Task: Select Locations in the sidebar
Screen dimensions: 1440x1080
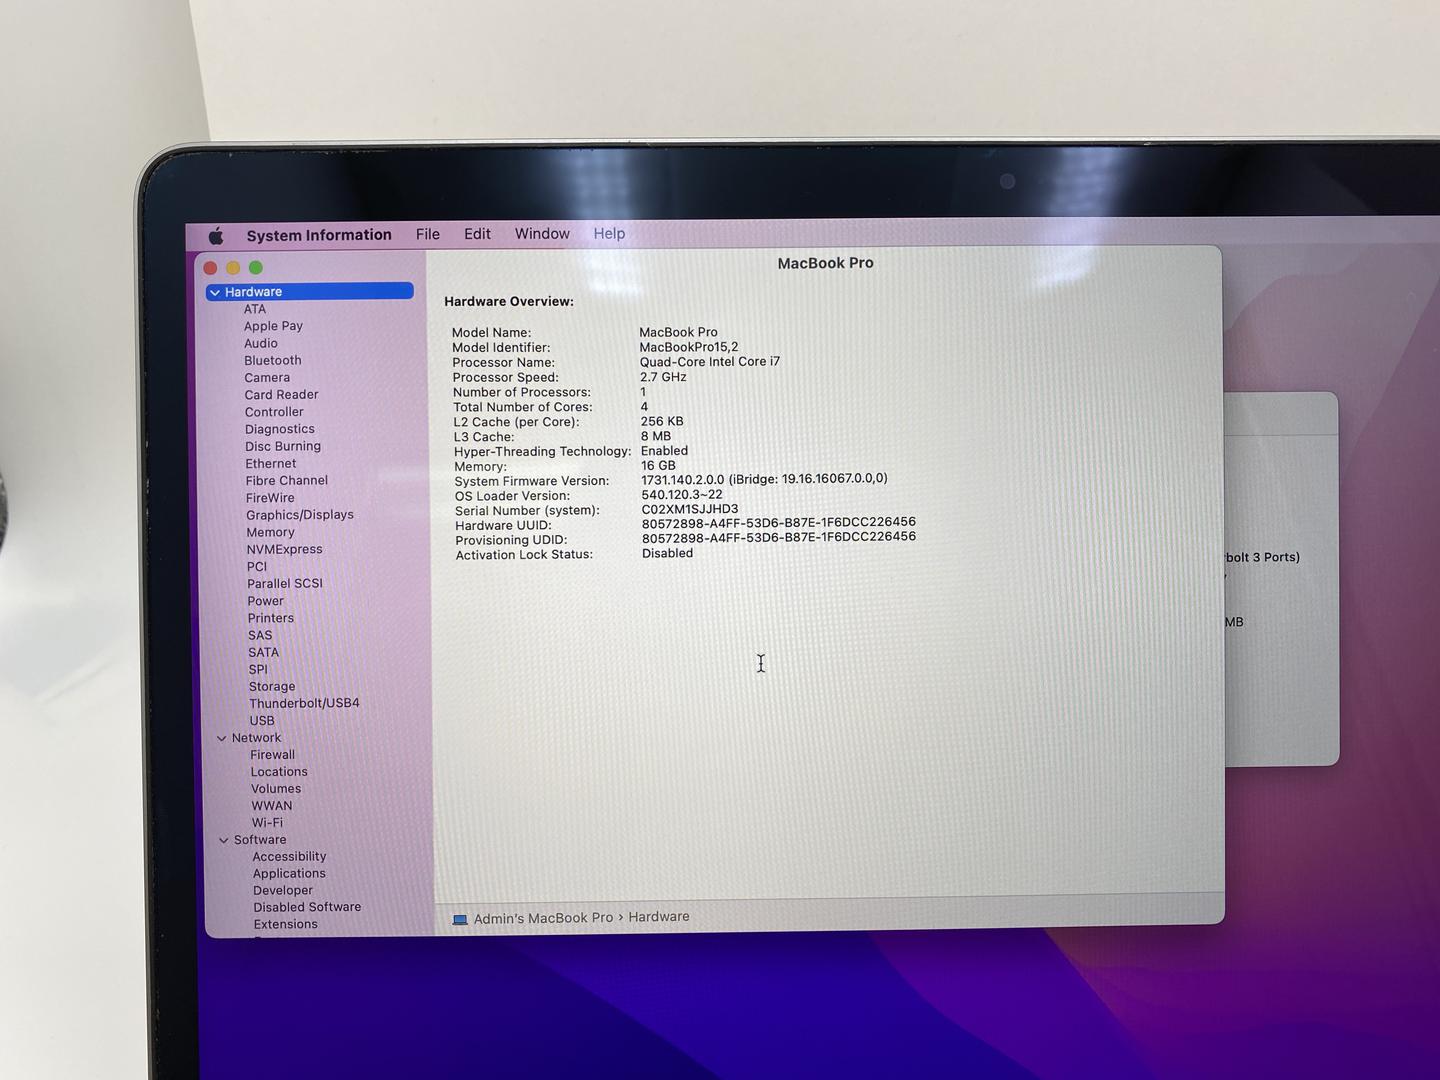Action: coord(279,772)
